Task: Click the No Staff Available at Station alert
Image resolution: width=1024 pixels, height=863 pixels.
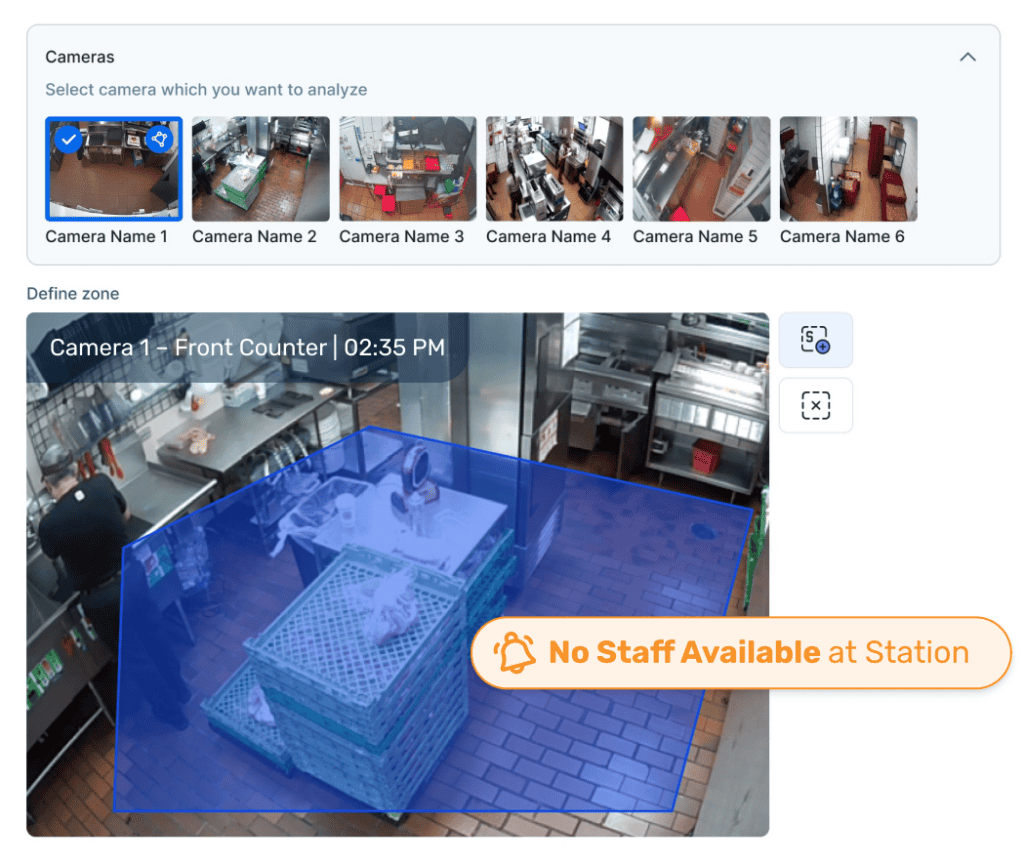Action: tap(741, 653)
